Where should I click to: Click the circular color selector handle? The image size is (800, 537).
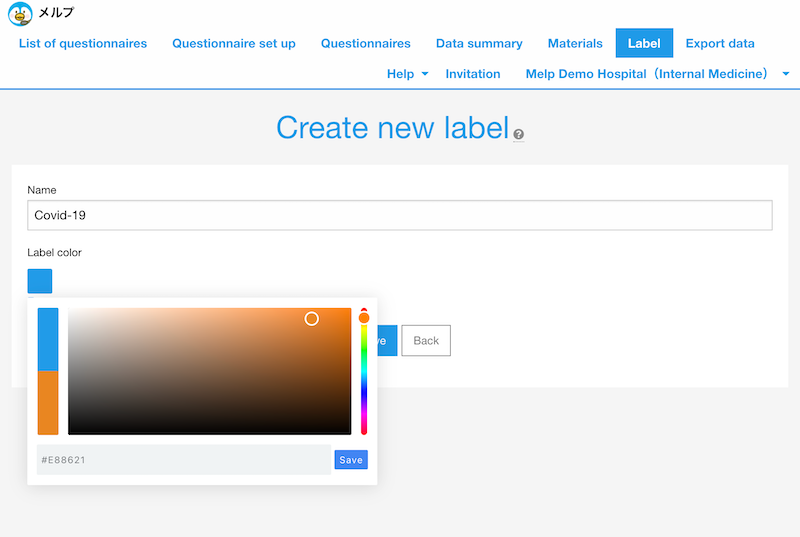312,319
